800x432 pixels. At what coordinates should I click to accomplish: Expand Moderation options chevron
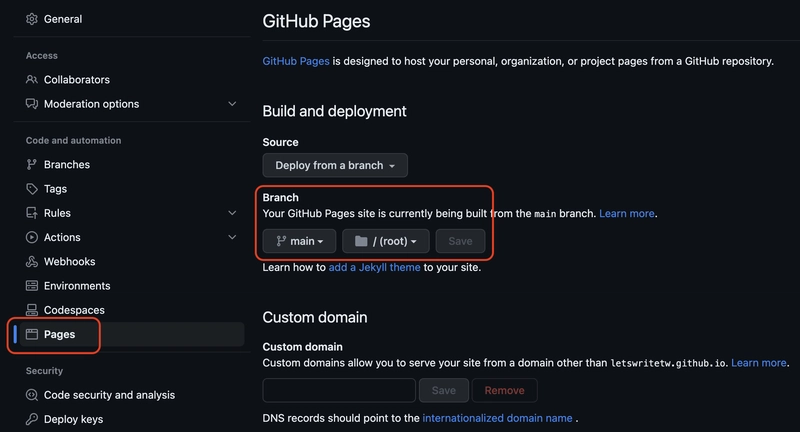232,104
